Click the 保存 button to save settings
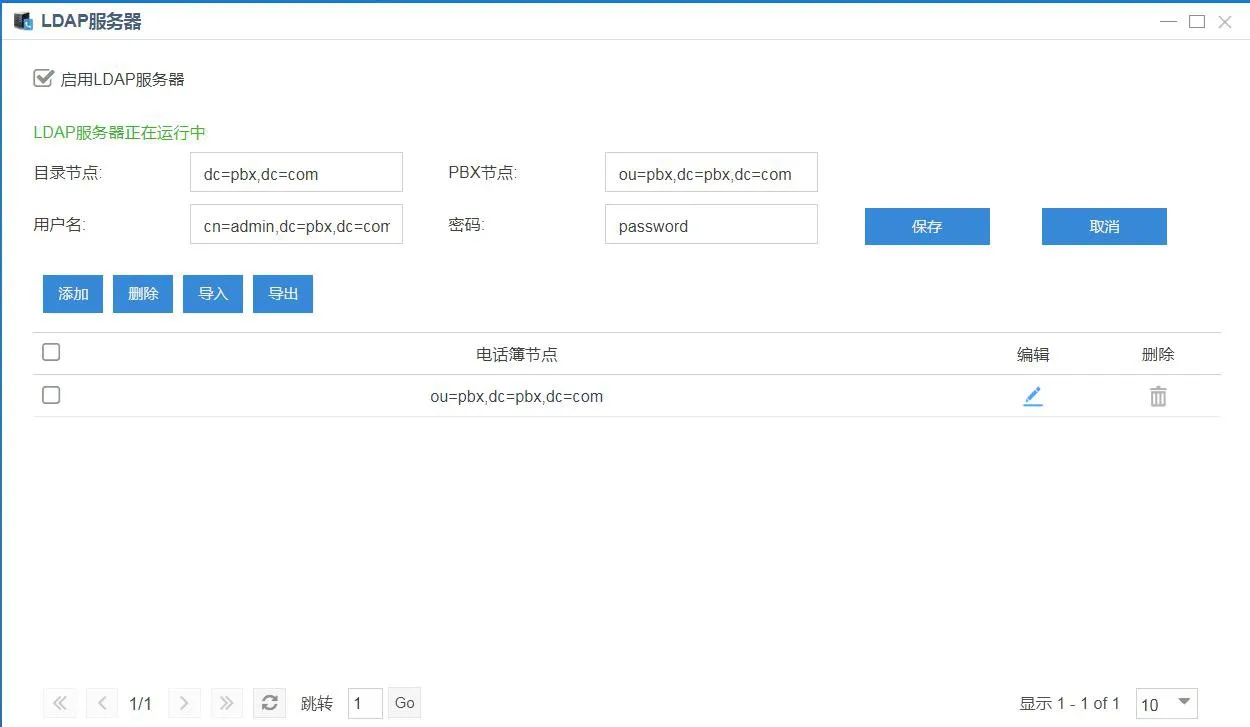Screen dimensions: 1250x727 (x=926, y=226)
